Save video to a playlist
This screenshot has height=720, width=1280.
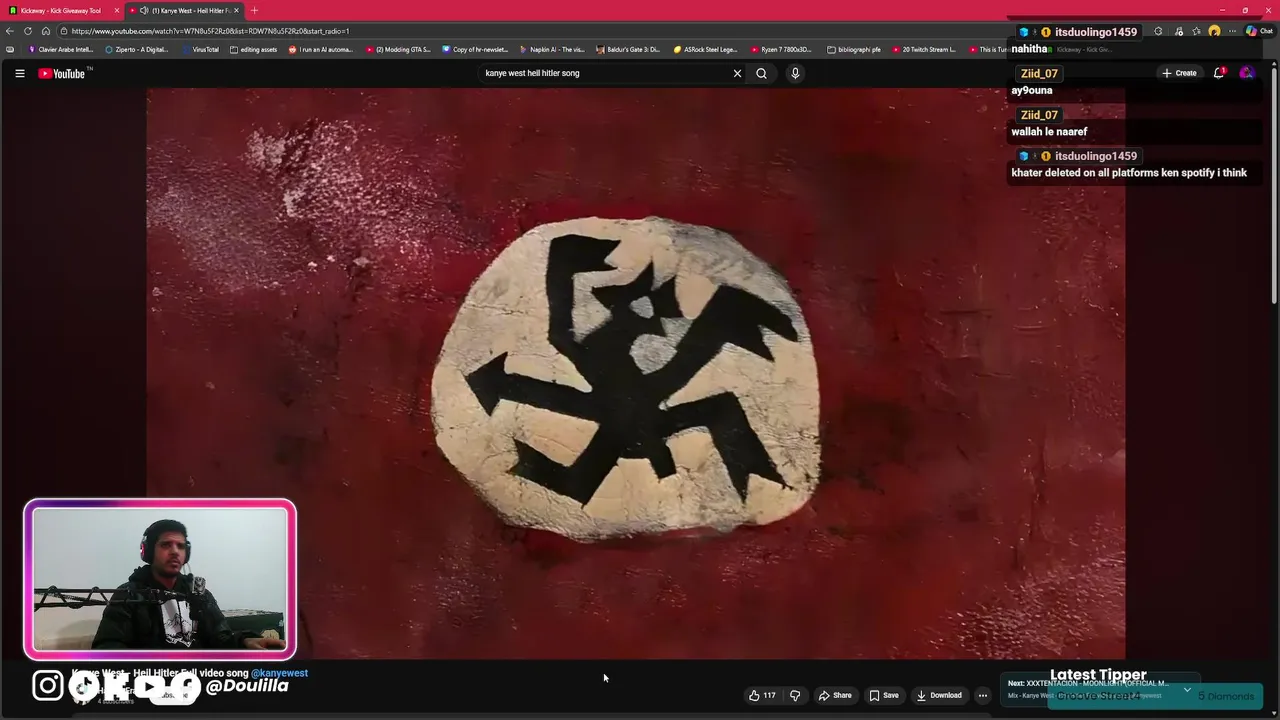click(x=884, y=695)
